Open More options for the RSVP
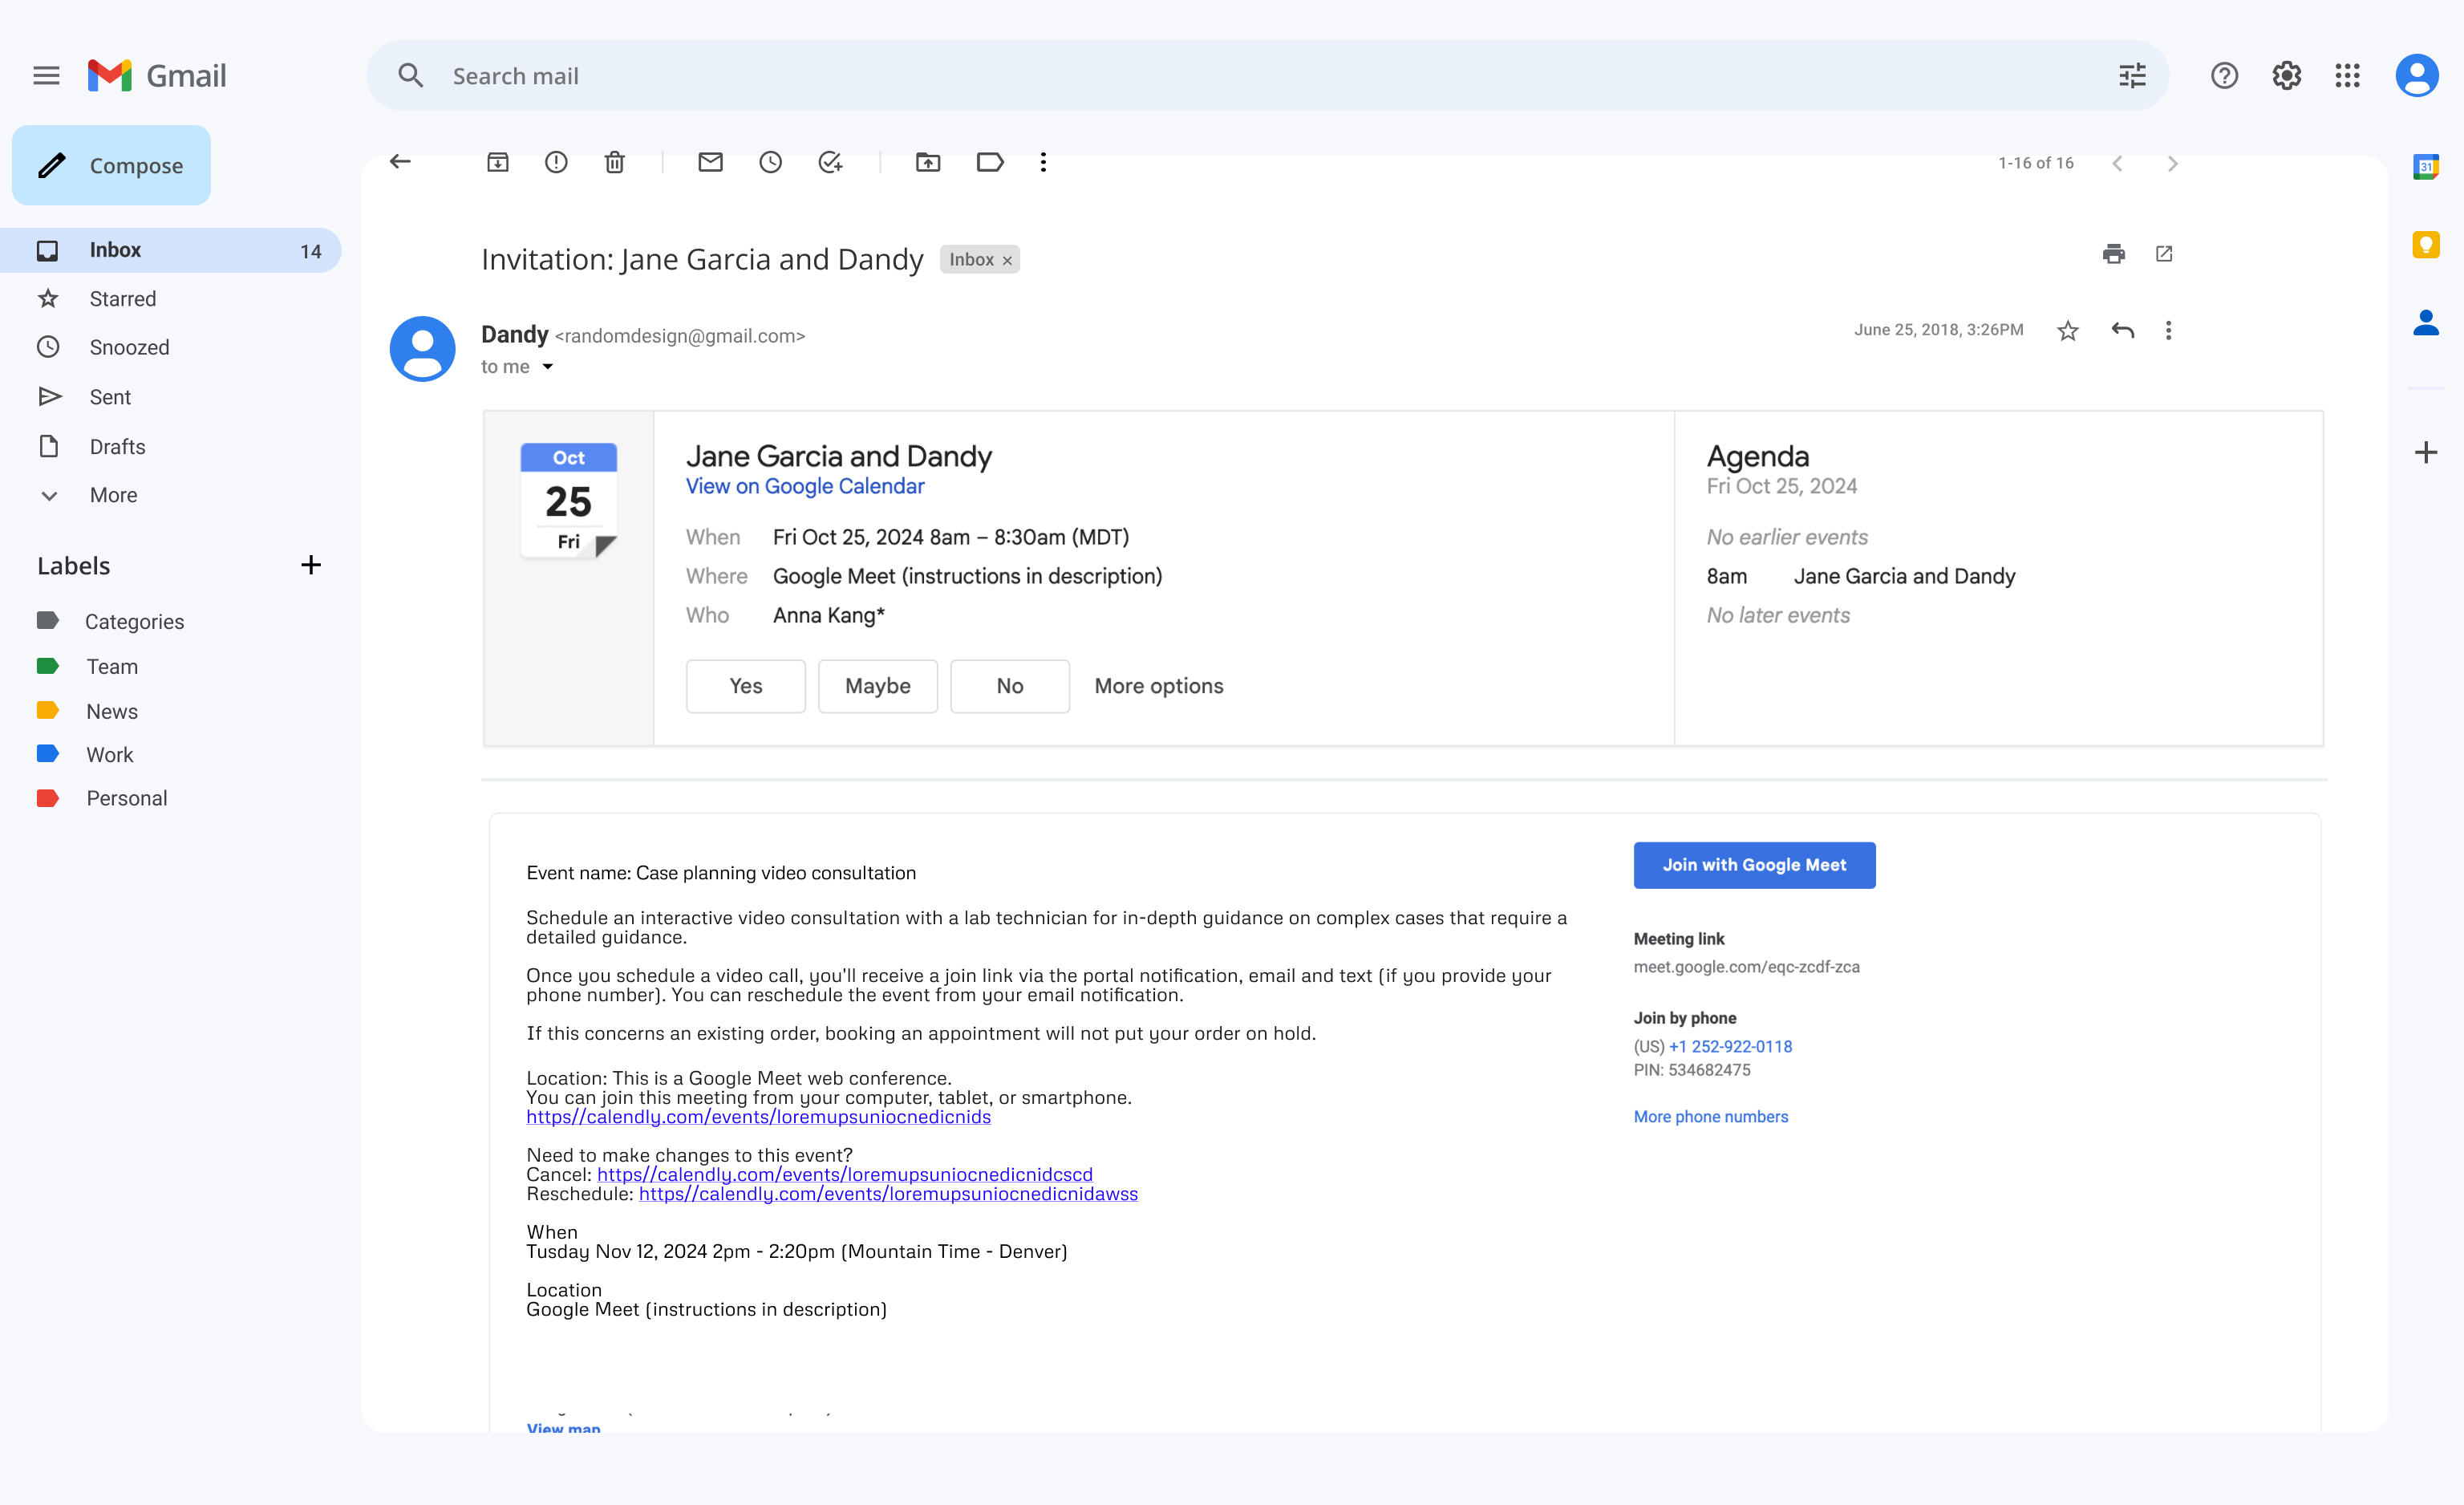Screen dimensions: 2464x1505 [1158, 686]
